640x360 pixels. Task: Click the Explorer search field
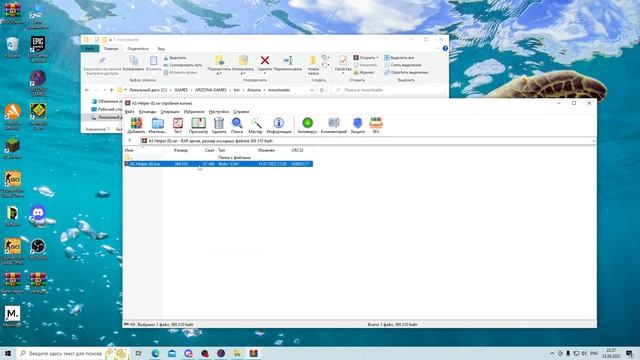pos(389,90)
